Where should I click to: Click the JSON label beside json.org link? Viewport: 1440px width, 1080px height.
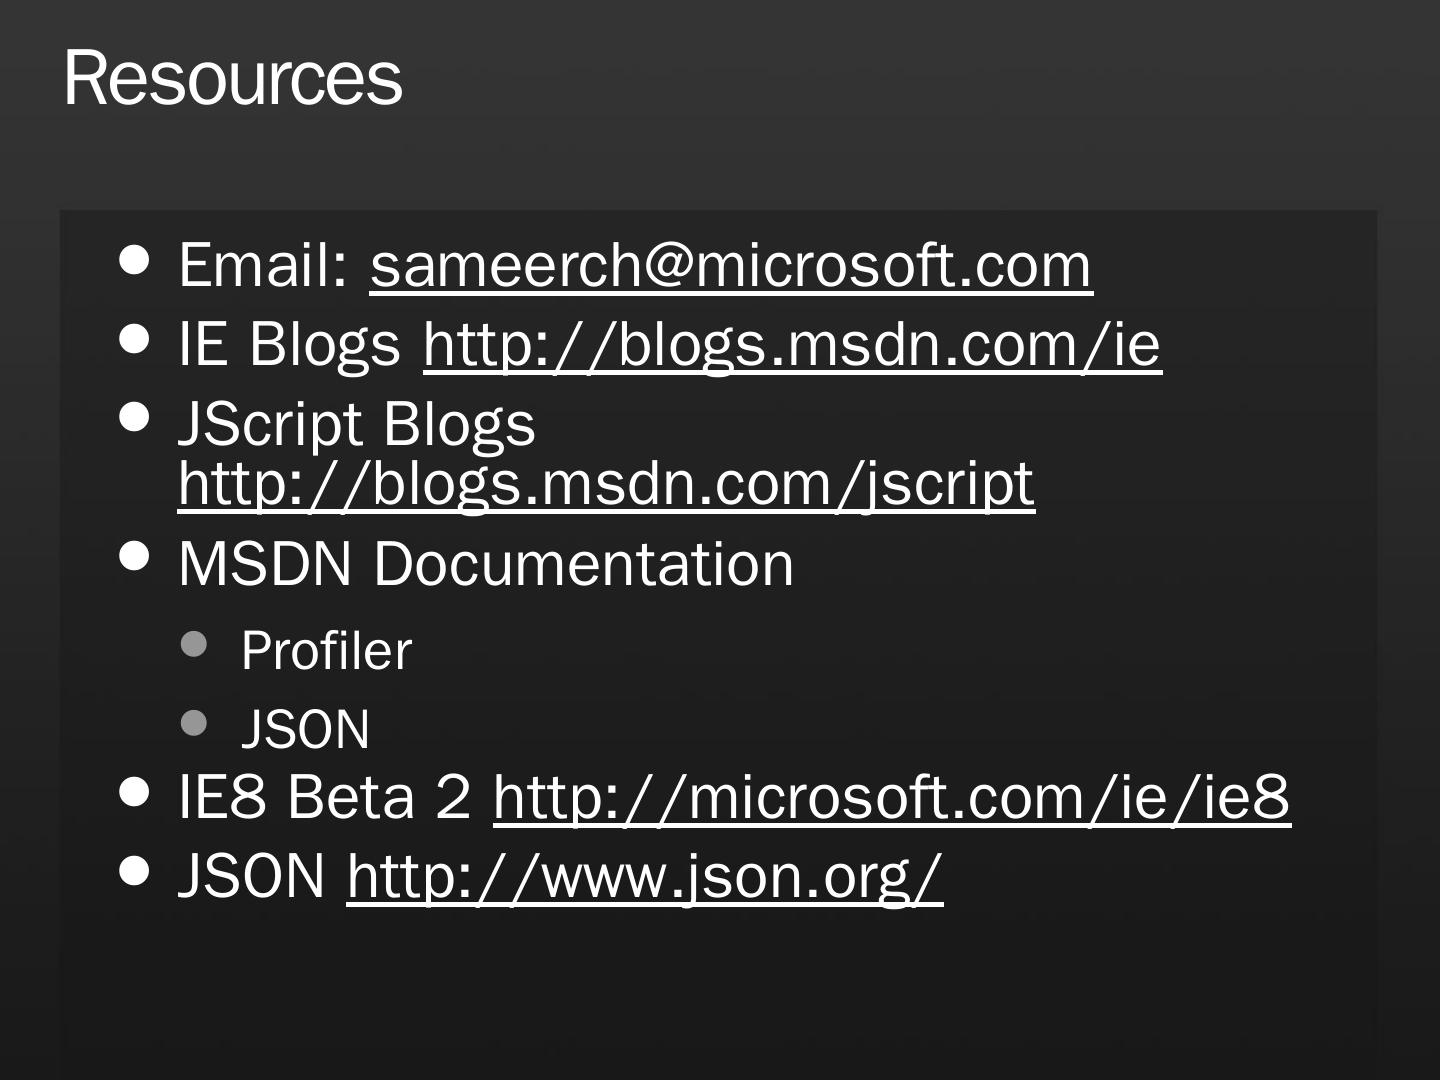click(x=251, y=877)
